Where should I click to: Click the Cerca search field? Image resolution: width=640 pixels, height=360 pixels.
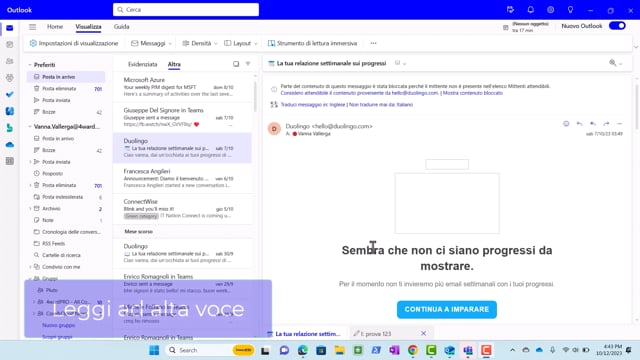(x=186, y=9)
